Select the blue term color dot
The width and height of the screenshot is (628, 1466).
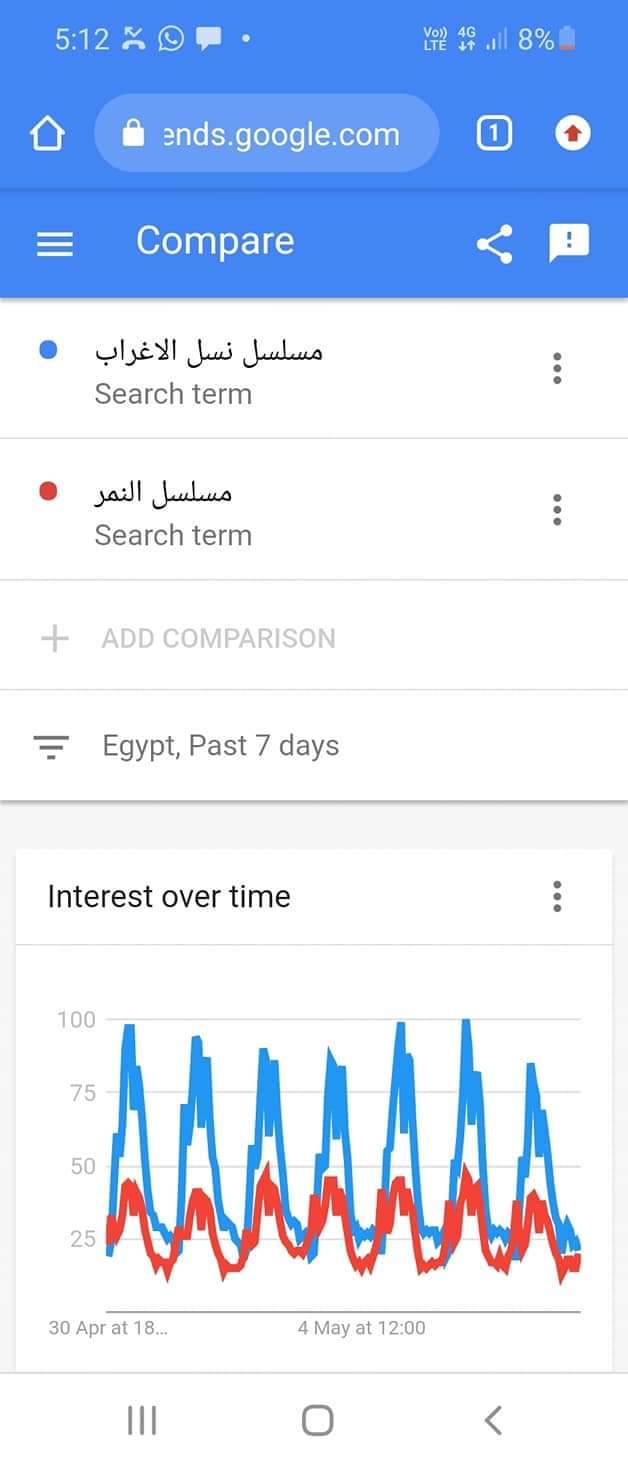(x=47, y=351)
